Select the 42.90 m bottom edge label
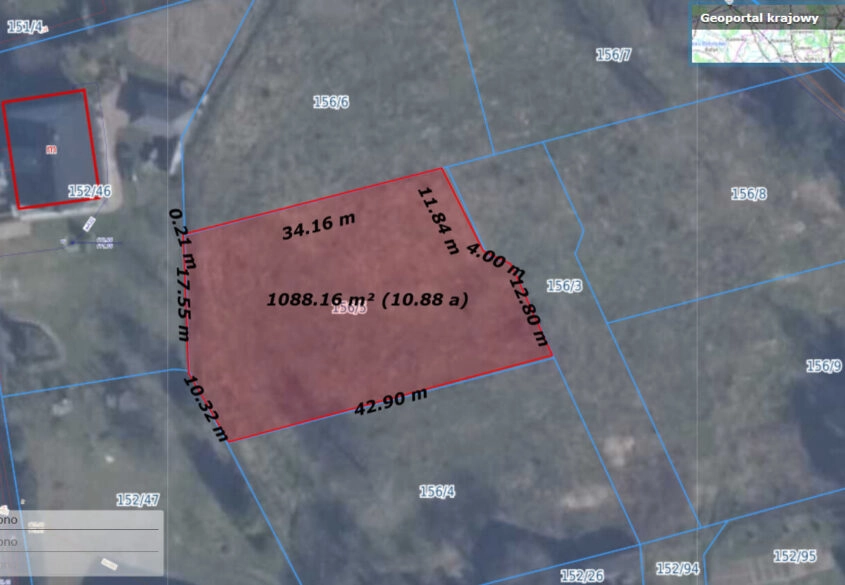 point(391,401)
